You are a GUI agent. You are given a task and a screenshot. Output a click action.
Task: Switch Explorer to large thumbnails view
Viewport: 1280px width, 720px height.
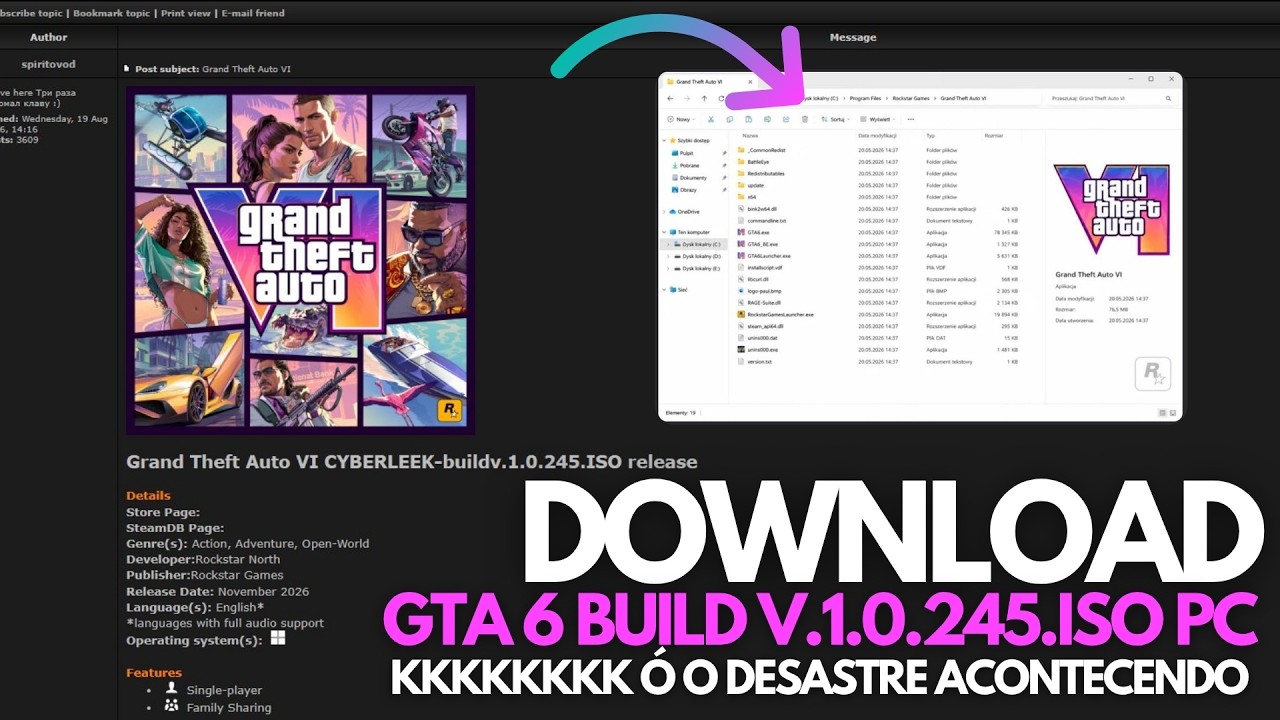(1173, 412)
